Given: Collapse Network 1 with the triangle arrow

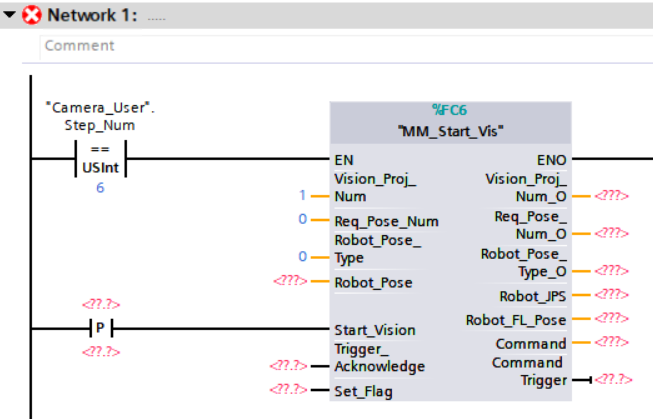Looking at the screenshot, I should 9,15.
